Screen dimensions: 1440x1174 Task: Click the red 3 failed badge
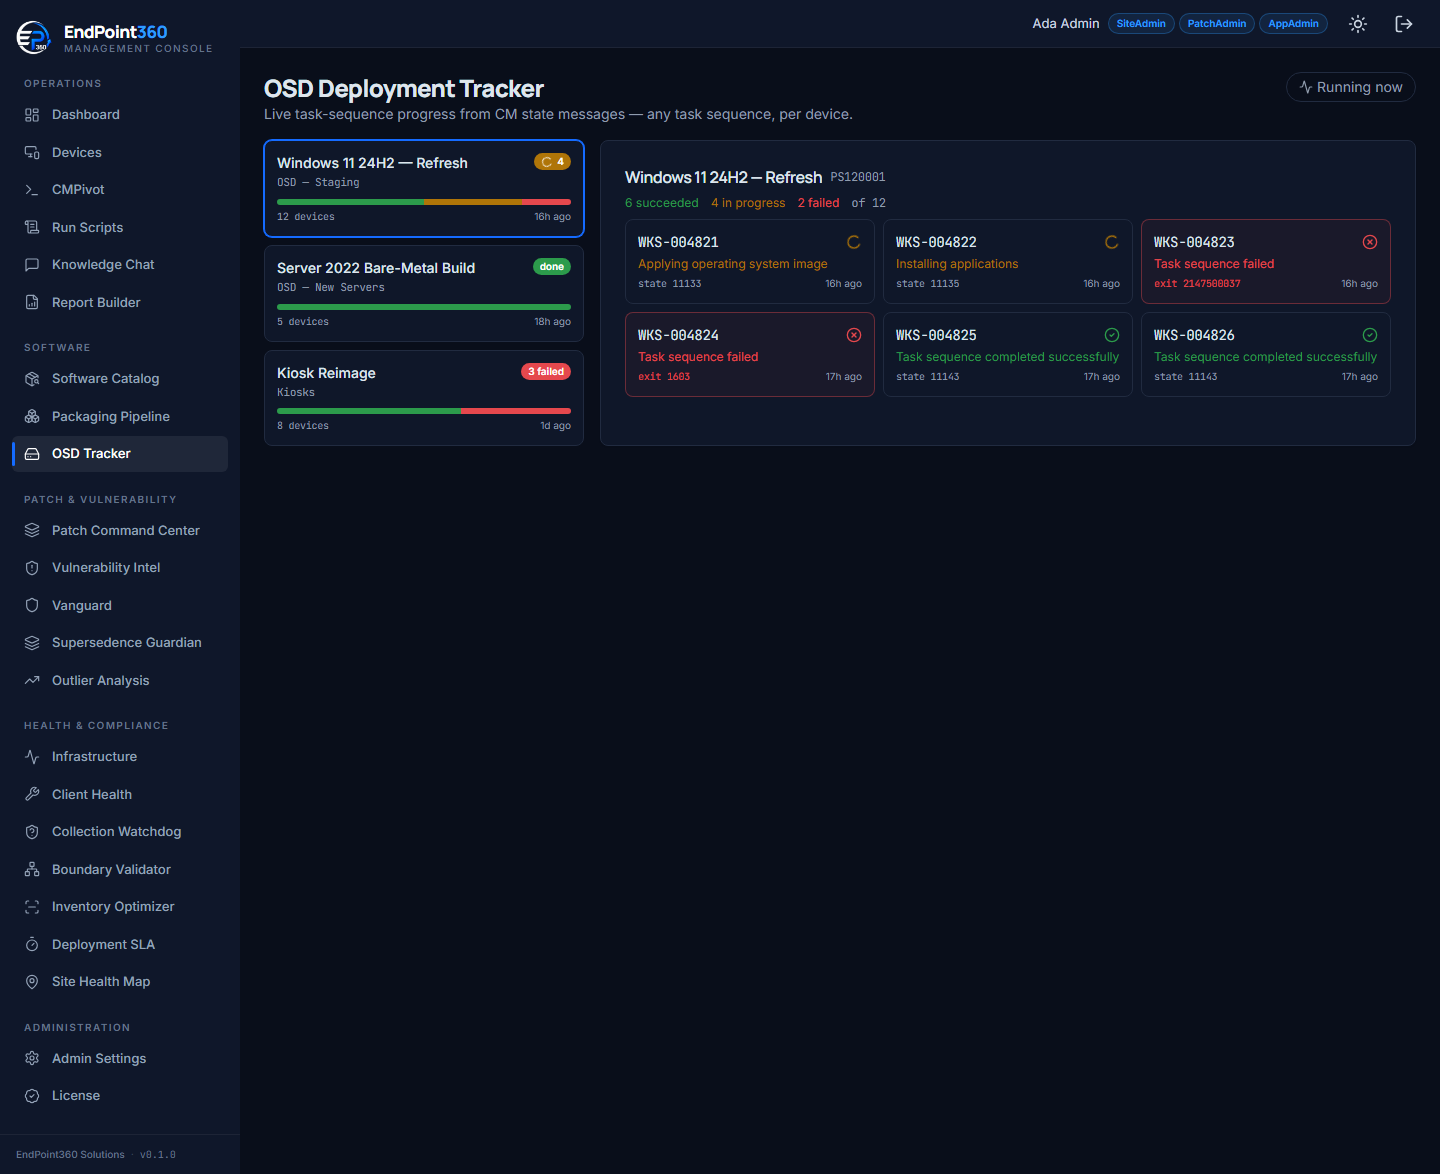point(546,372)
